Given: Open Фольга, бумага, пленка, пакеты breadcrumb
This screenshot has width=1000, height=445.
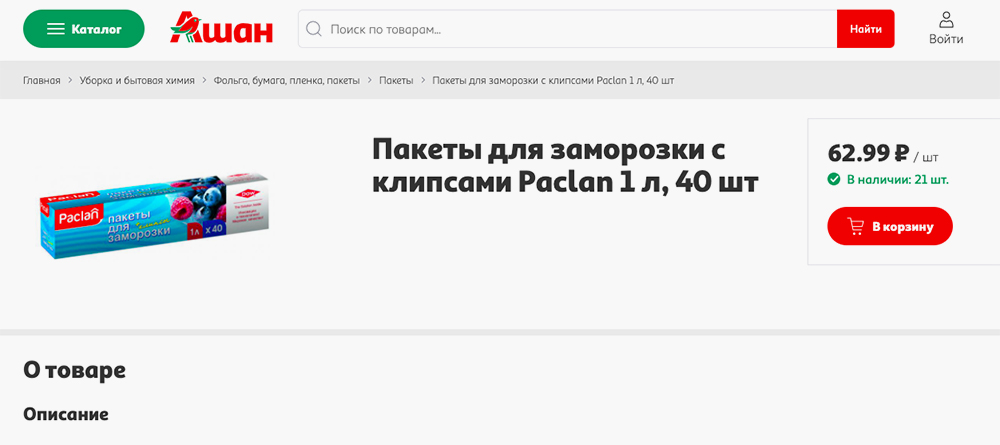Looking at the screenshot, I should click(287, 80).
